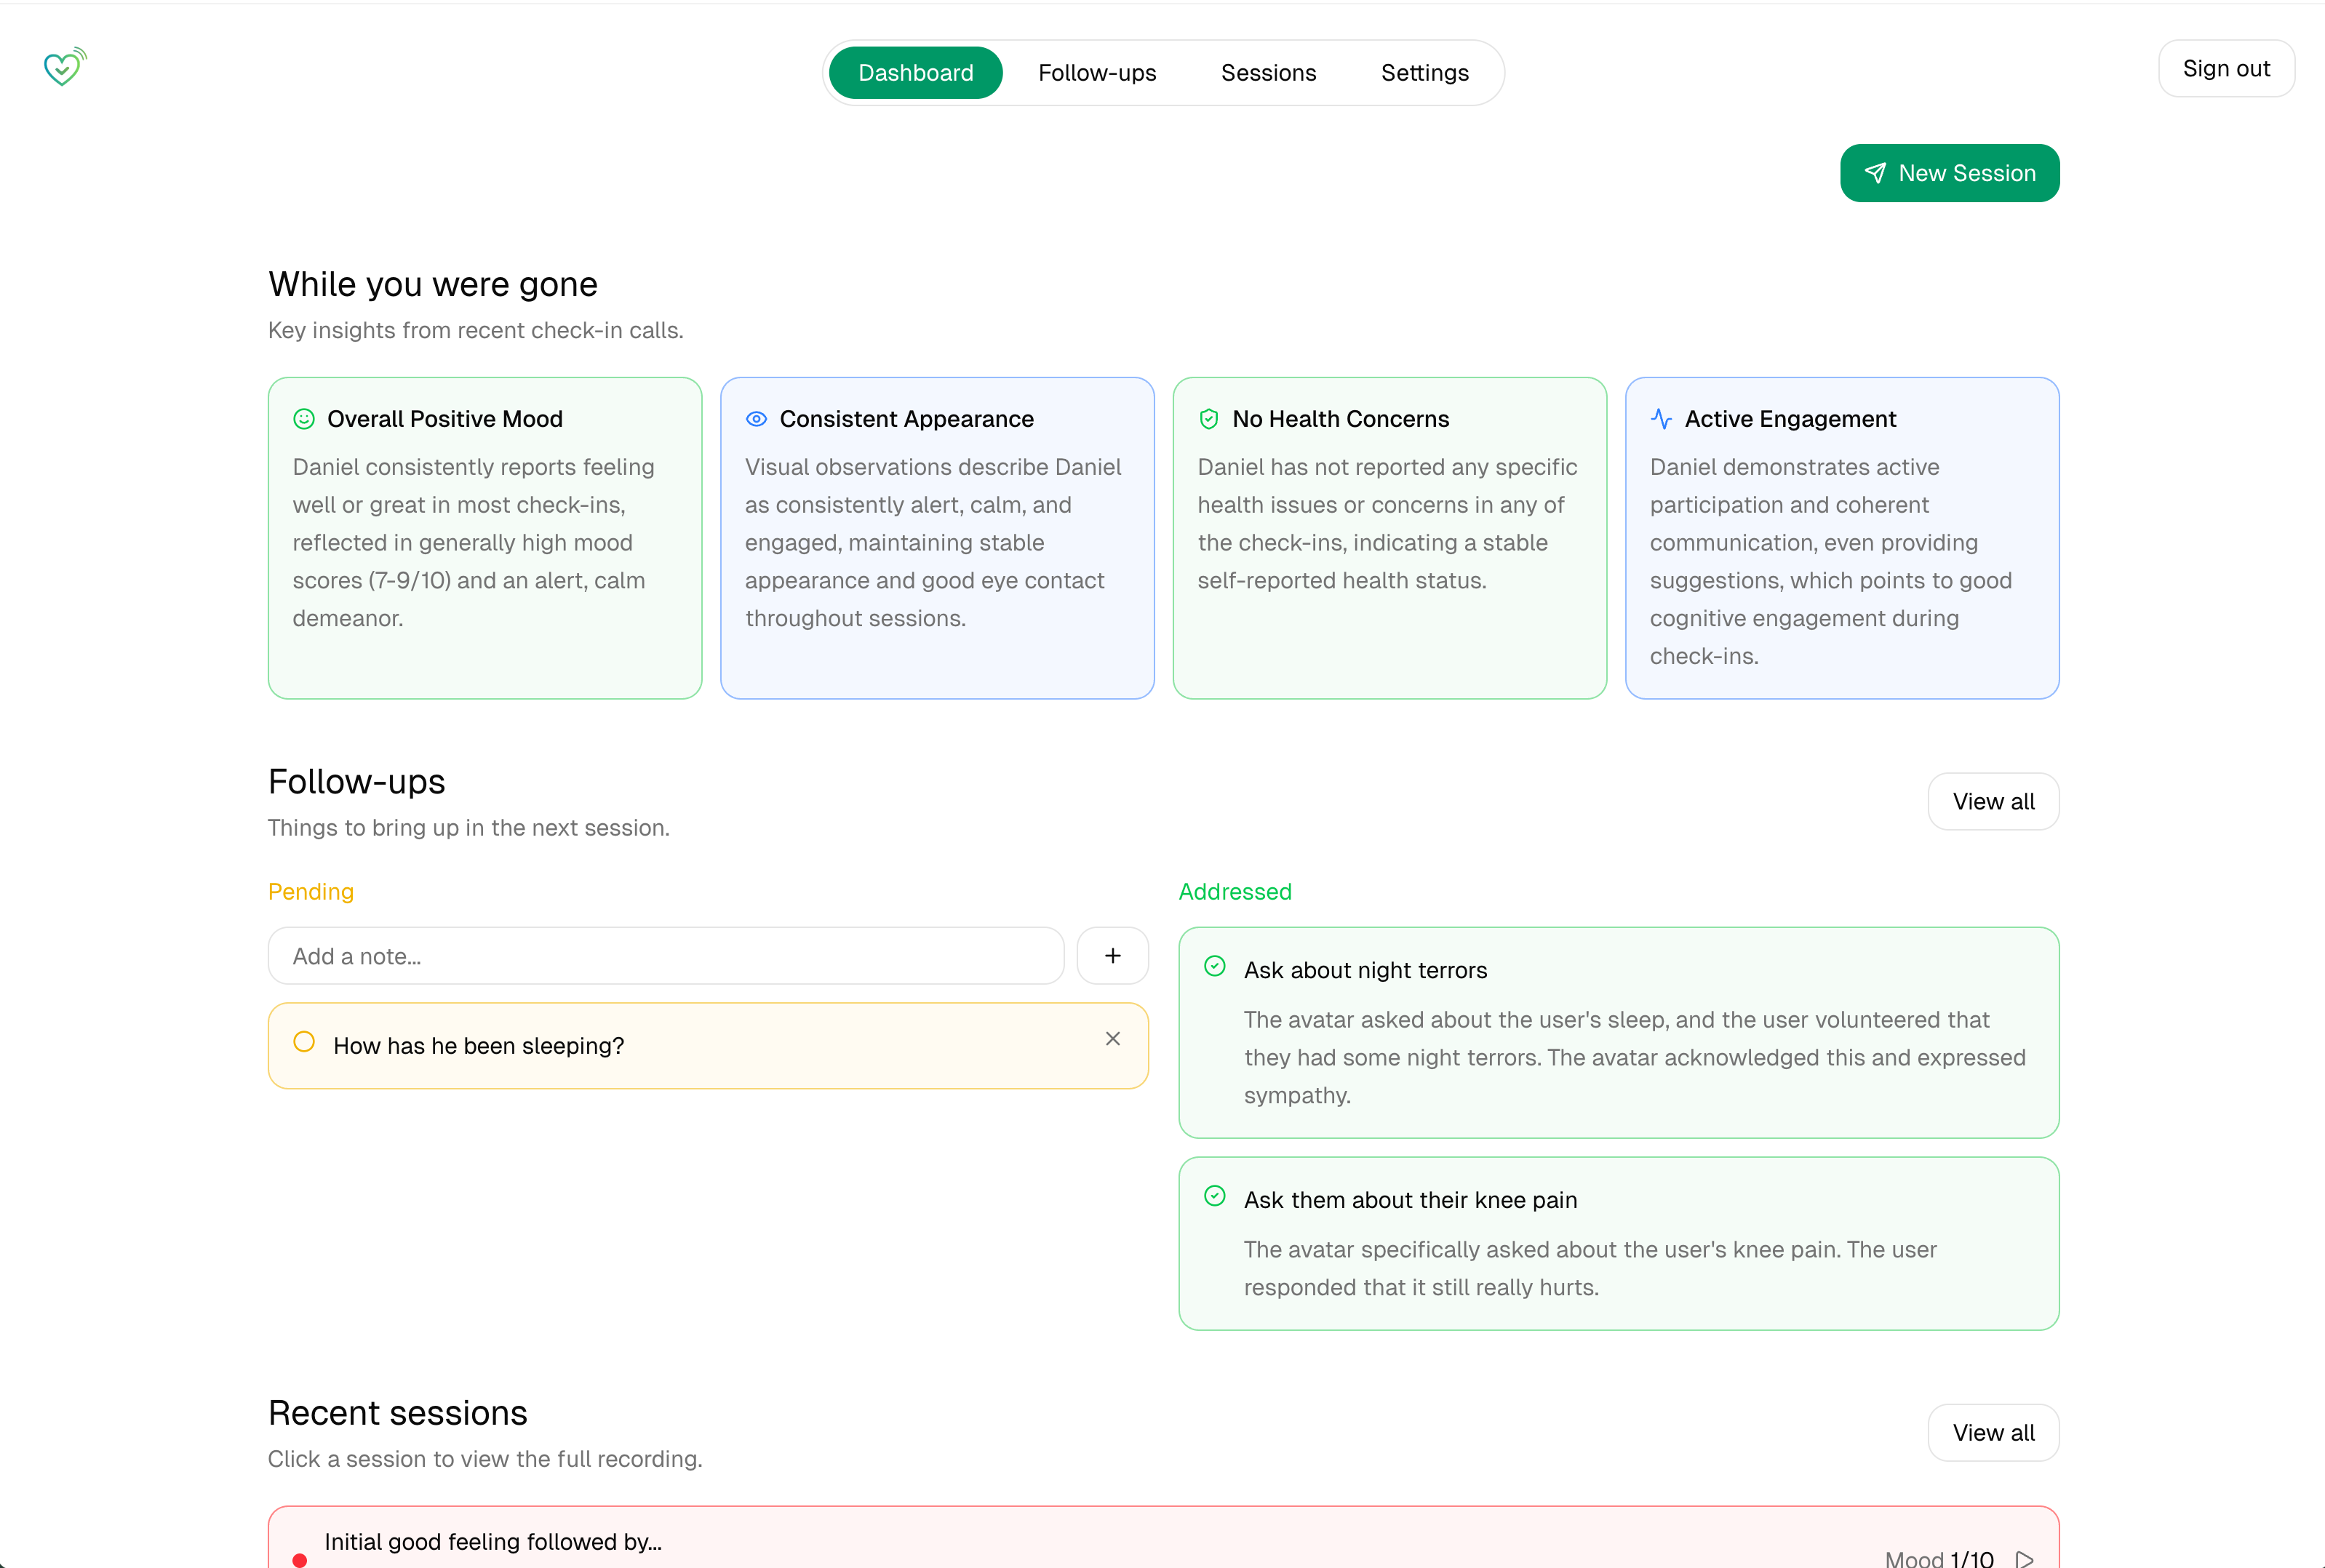Click the eye icon on Consistent Appearance
This screenshot has width=2325, height=1568.
point(756,419)
